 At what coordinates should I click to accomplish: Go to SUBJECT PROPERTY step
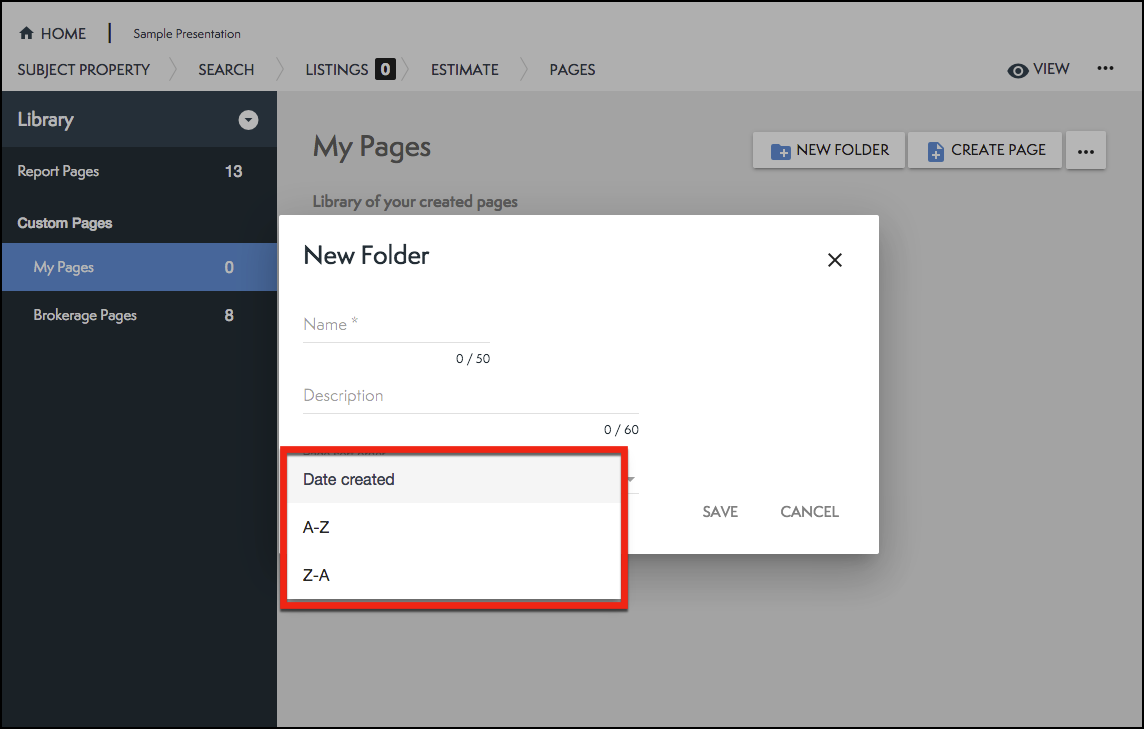click(84, 70)
